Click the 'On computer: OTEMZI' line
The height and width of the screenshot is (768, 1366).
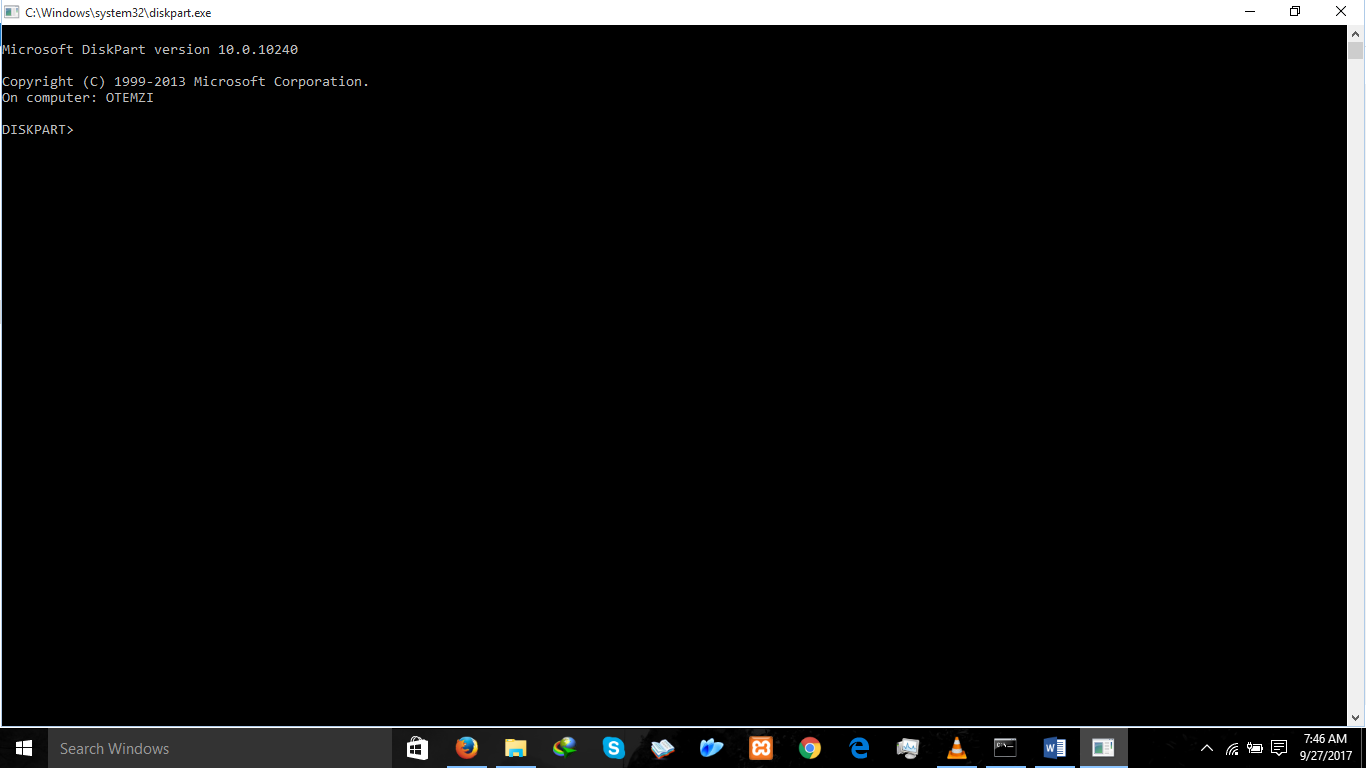click(78, 98)
